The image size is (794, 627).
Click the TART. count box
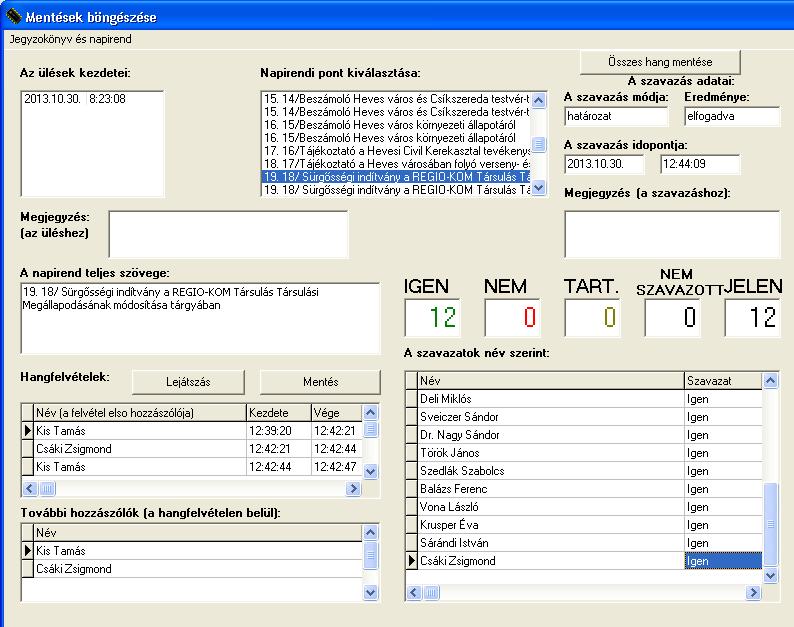coord(592,318)
